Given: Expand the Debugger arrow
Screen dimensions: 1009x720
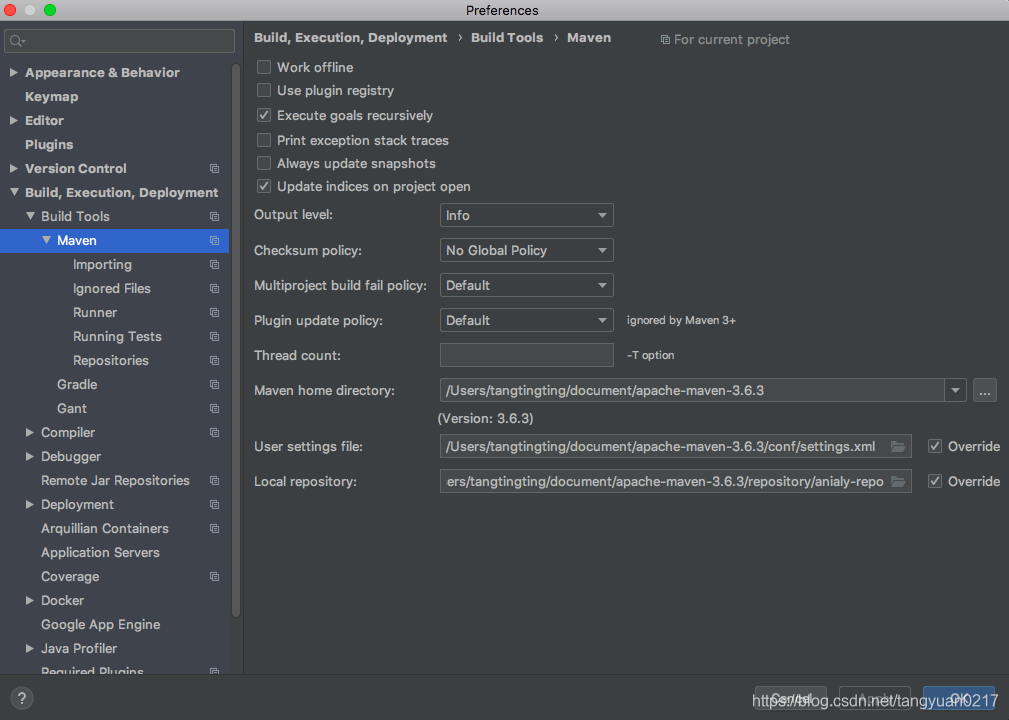Looking at the screenshot, I should pyautogui.click(x=30, y=456).
